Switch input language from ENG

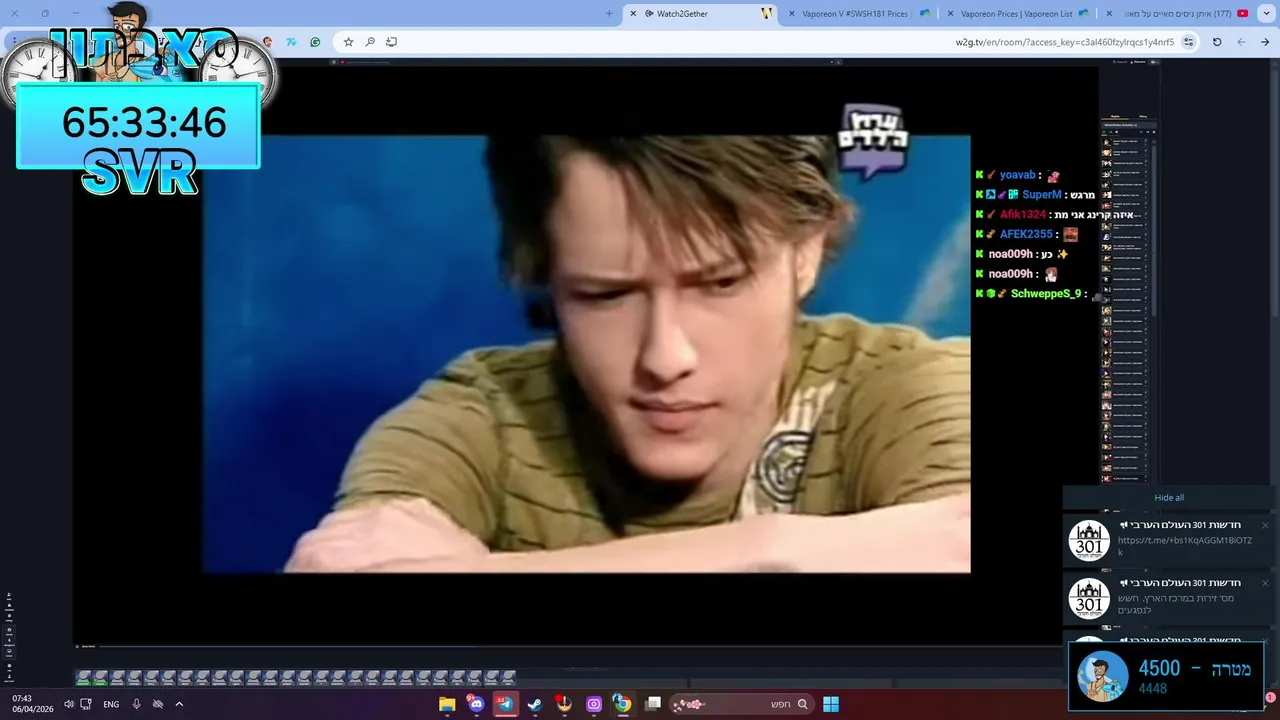pos(111,704)
